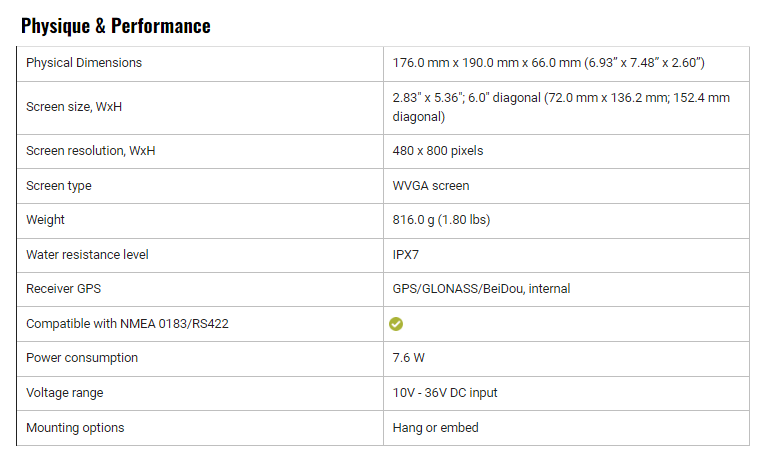Viewport: 765px width, 471px height.
Task: Click the 10V - 36V DC input value
Action: coord(444,393)
